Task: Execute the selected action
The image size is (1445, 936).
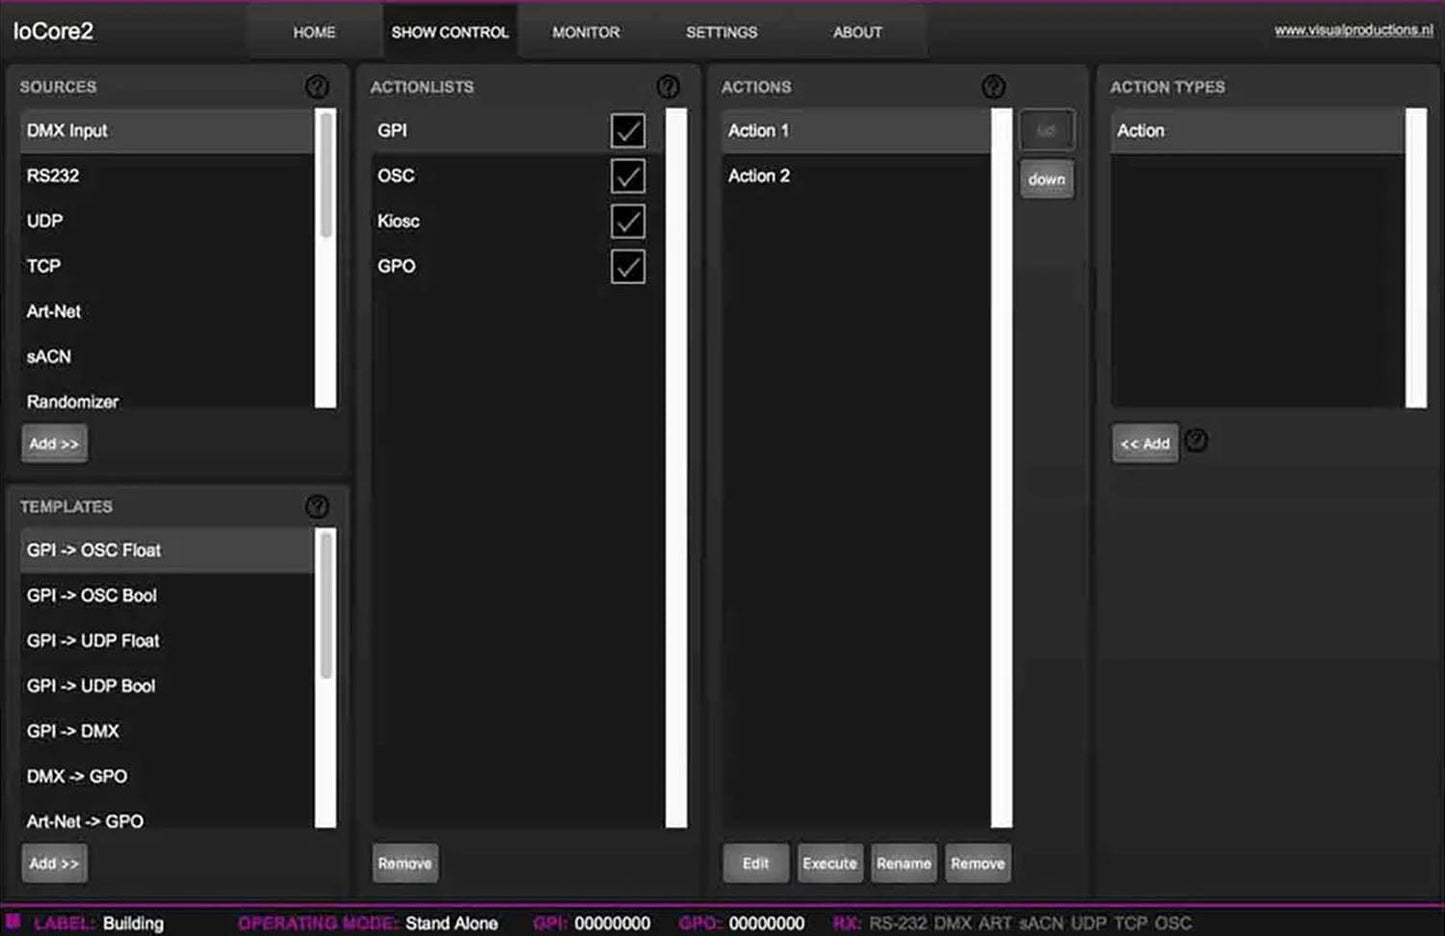Action: (x=829, y=862)
